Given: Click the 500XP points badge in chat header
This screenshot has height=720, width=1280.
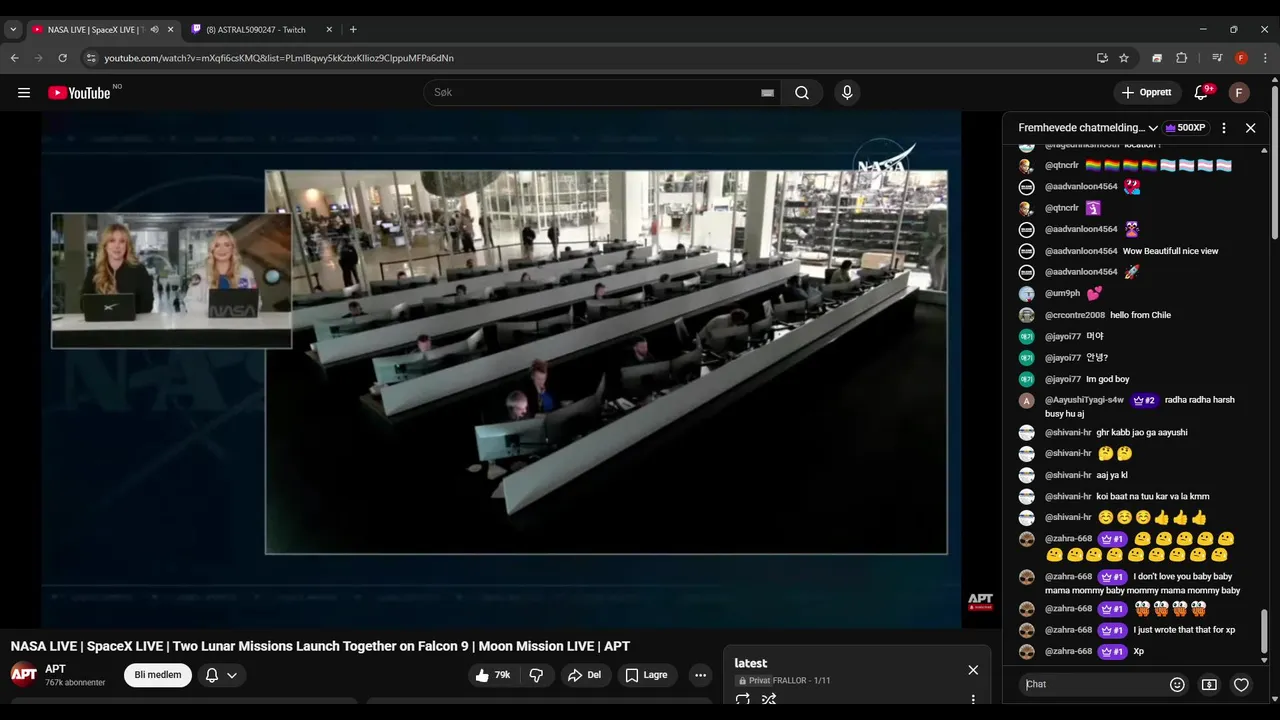Looking at the screenshot, I should [x=1185, y=128].
